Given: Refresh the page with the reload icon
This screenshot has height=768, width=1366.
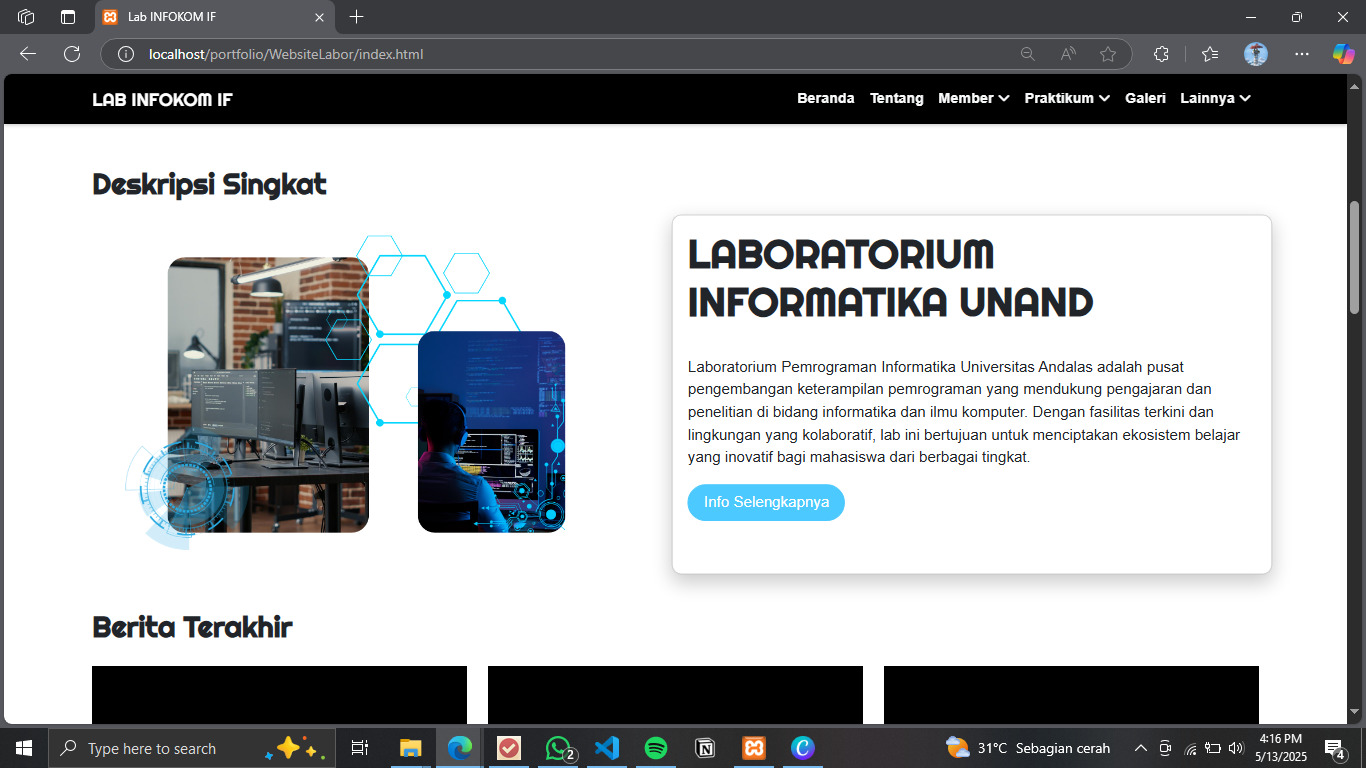Looking at the screenshot, I should point(72,54).
